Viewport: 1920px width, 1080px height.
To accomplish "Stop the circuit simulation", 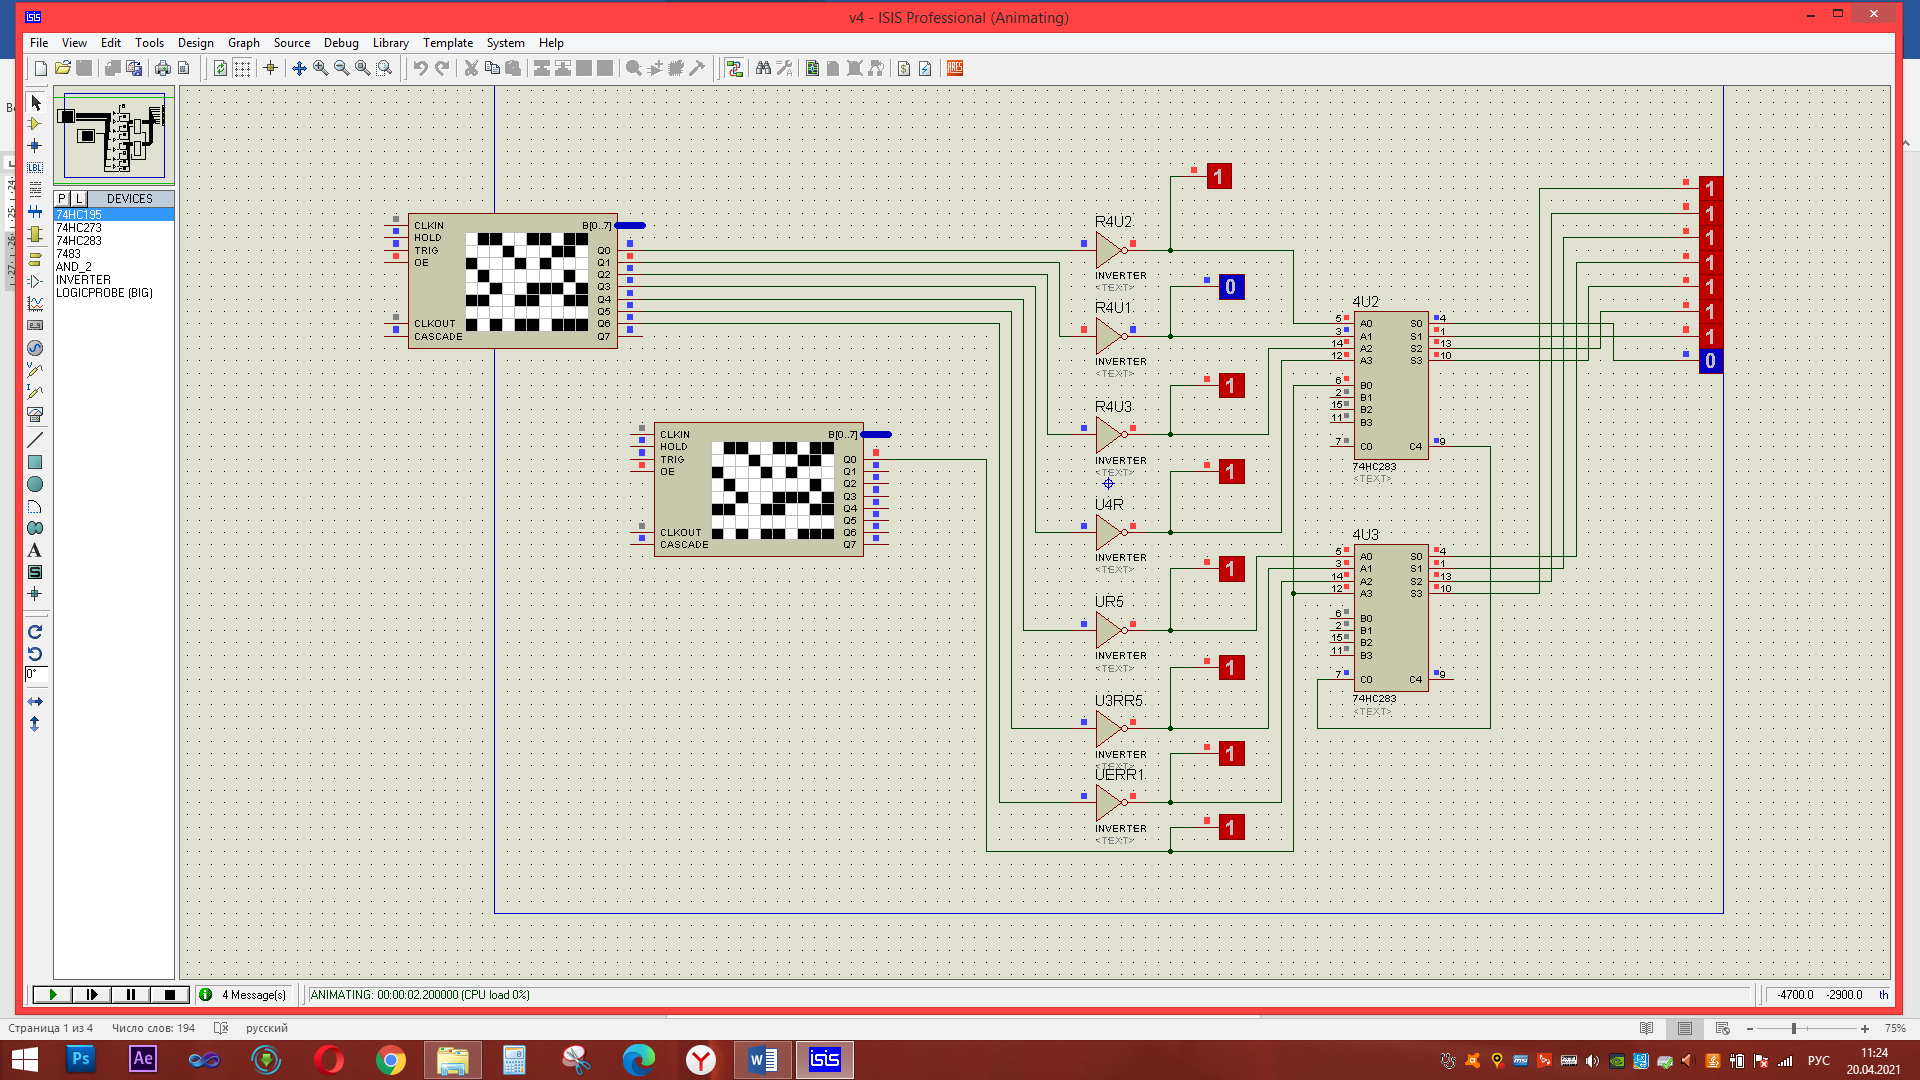I will click(x=170, y=994).
